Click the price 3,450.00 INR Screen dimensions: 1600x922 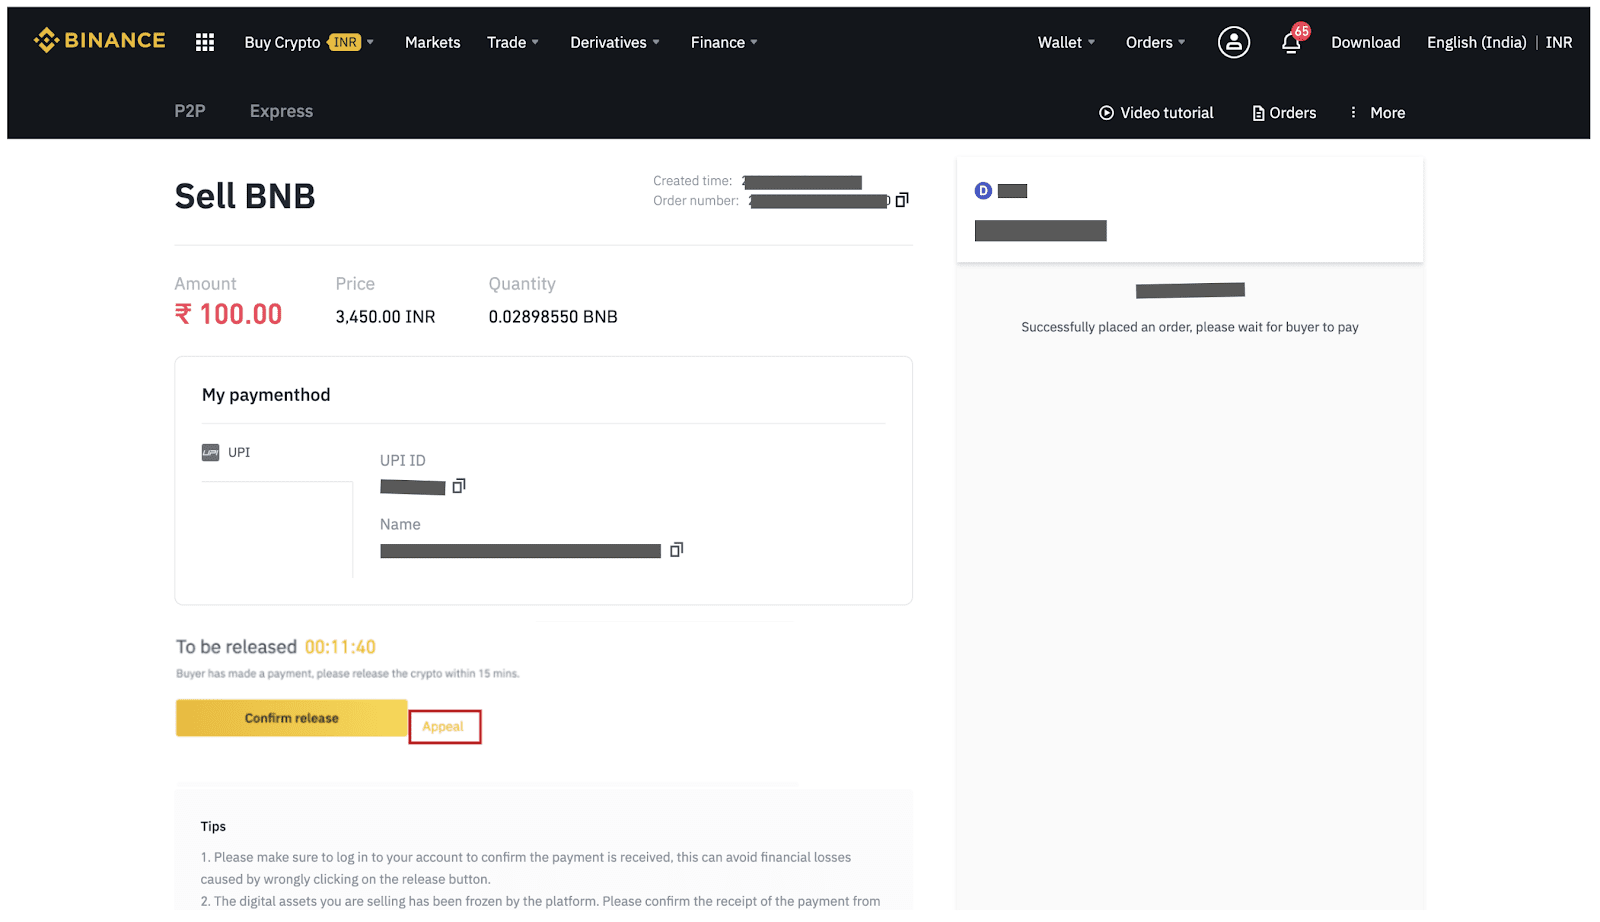[385, 317]
